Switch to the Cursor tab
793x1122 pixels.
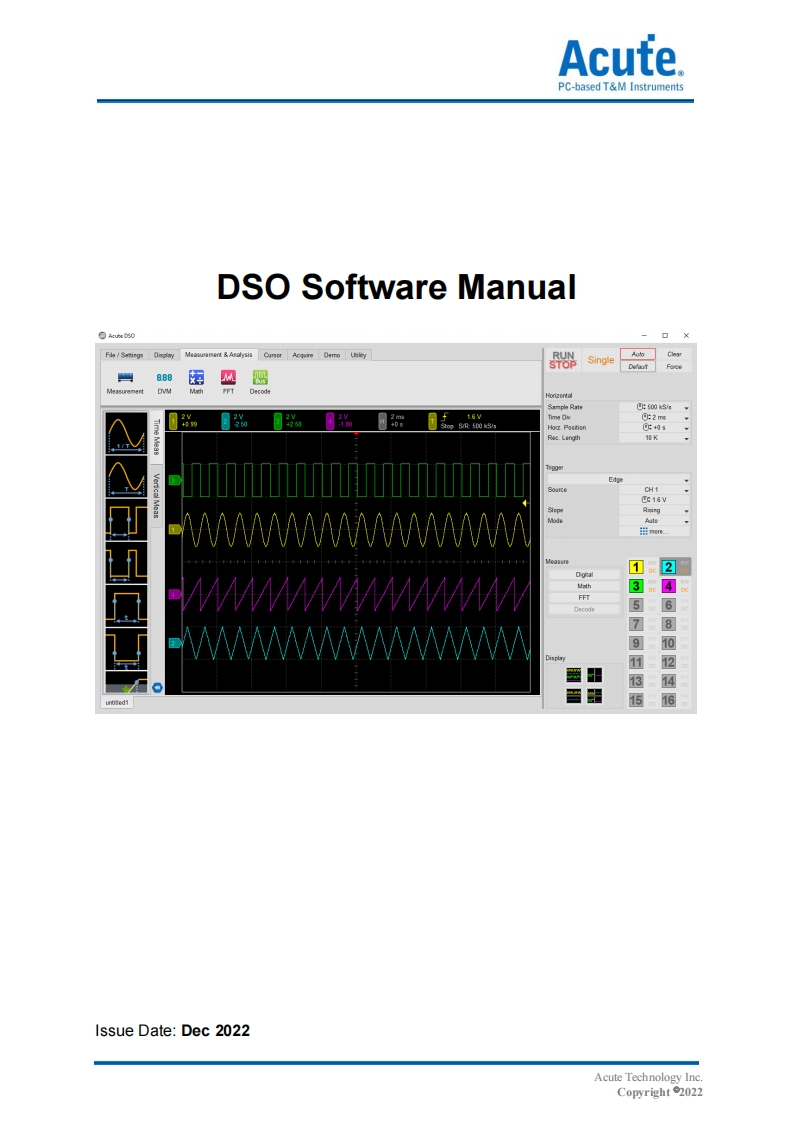(273, 355)
